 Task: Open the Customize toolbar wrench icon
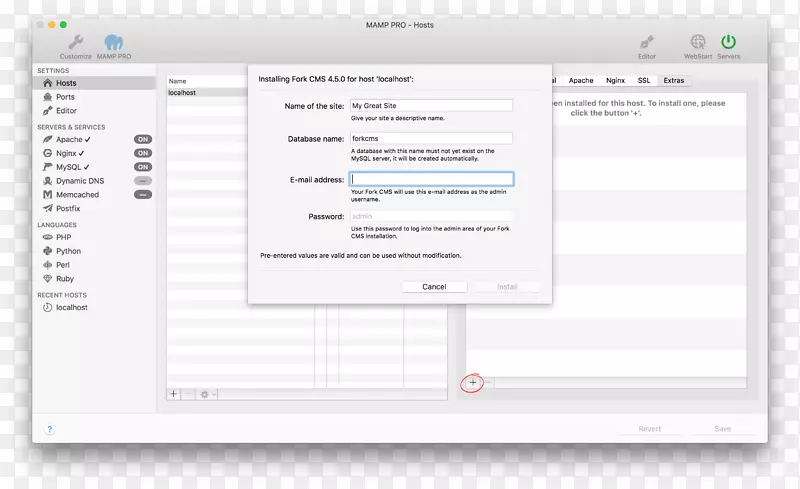tap(75, 42)
